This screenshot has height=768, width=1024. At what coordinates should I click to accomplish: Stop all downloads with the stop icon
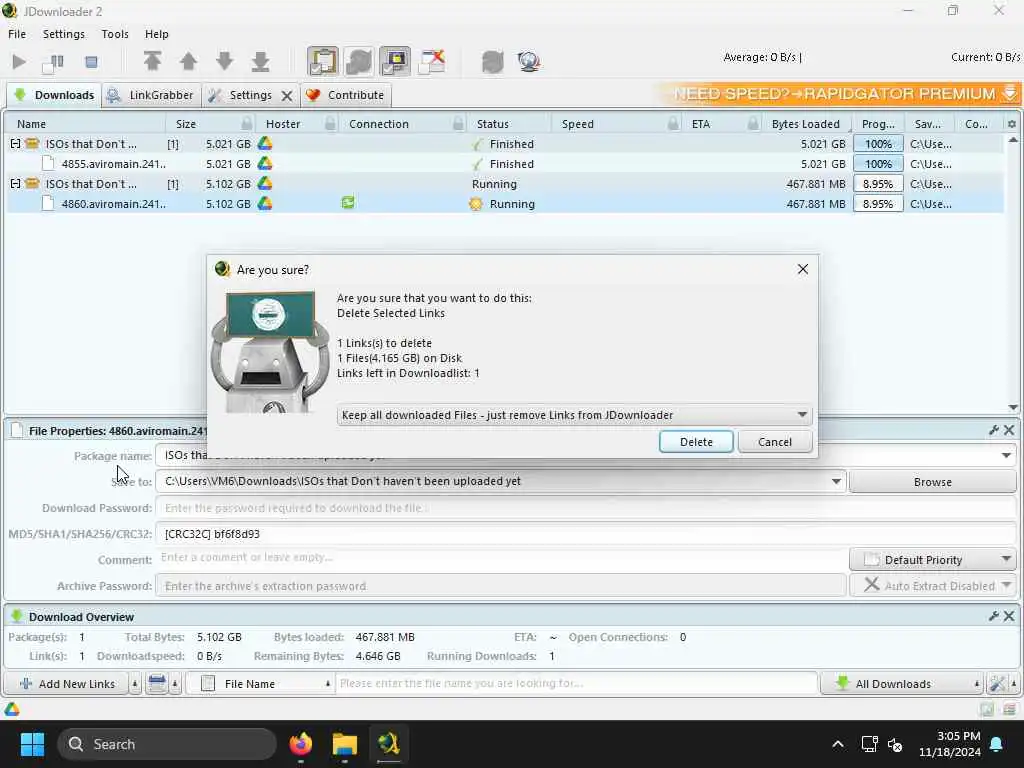[91, 62]
